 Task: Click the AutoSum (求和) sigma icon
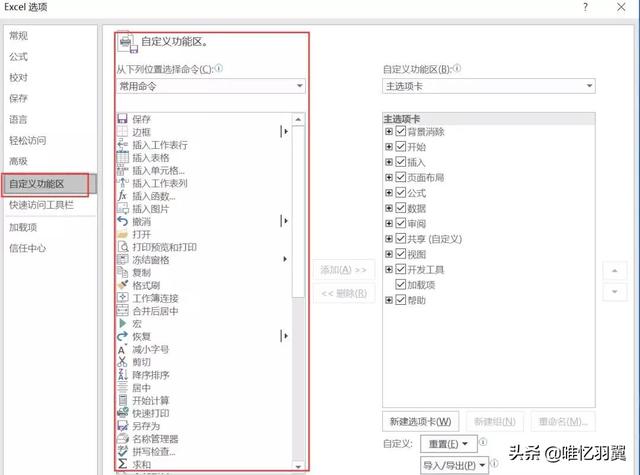point(122,464)
